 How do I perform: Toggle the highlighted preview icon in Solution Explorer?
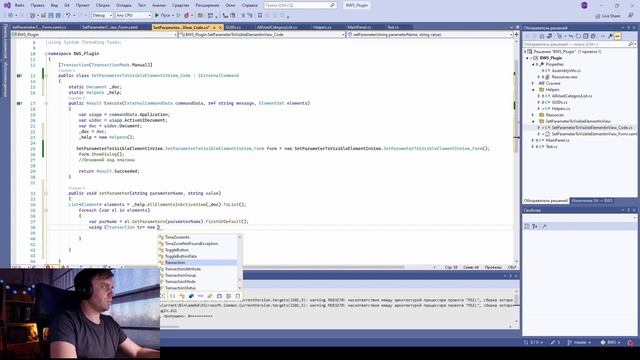(x=618, y=36)
